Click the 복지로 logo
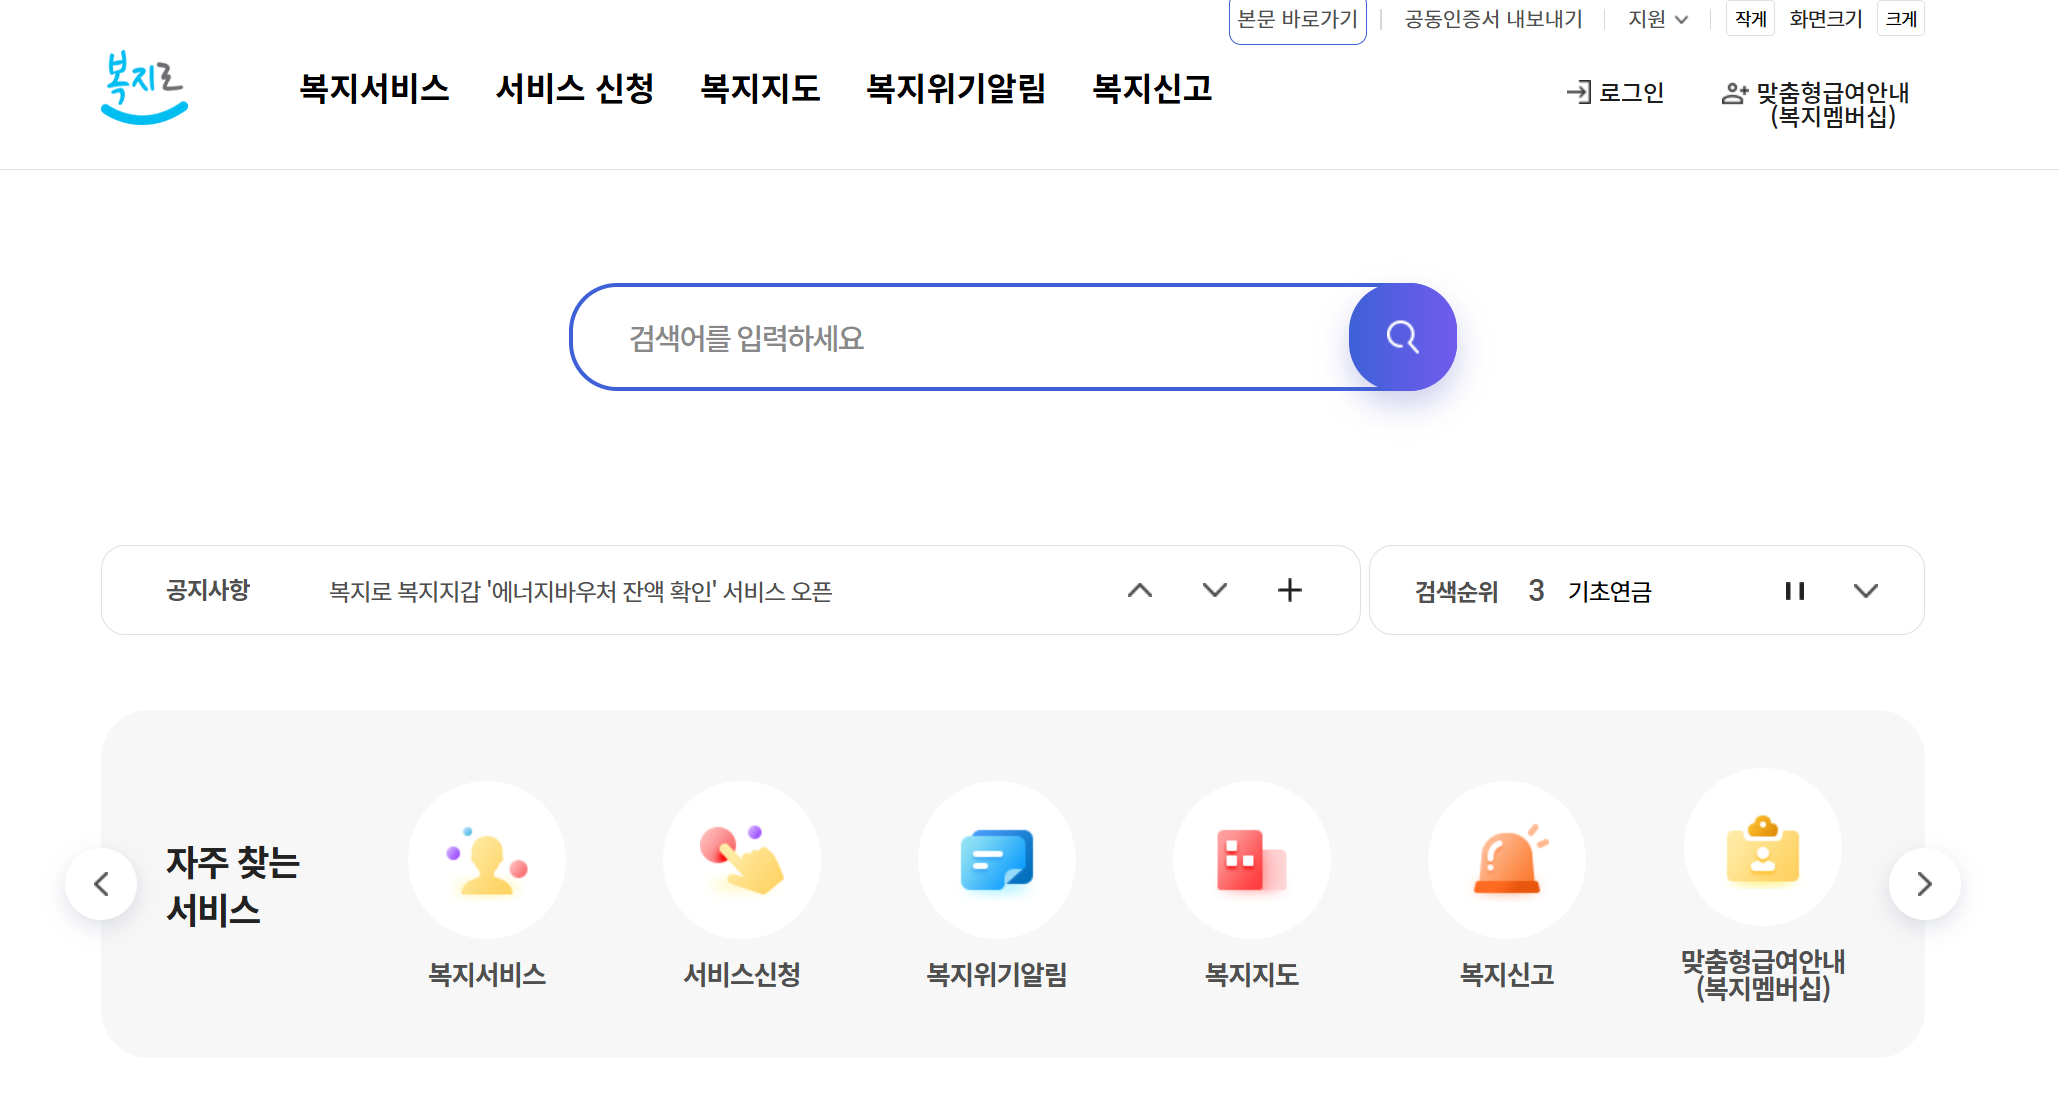 [145, 88]
